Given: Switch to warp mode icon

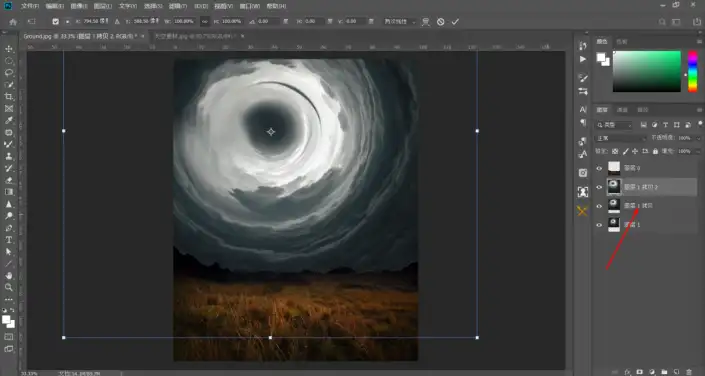Looking at the screenshot, I should (425, 22).
